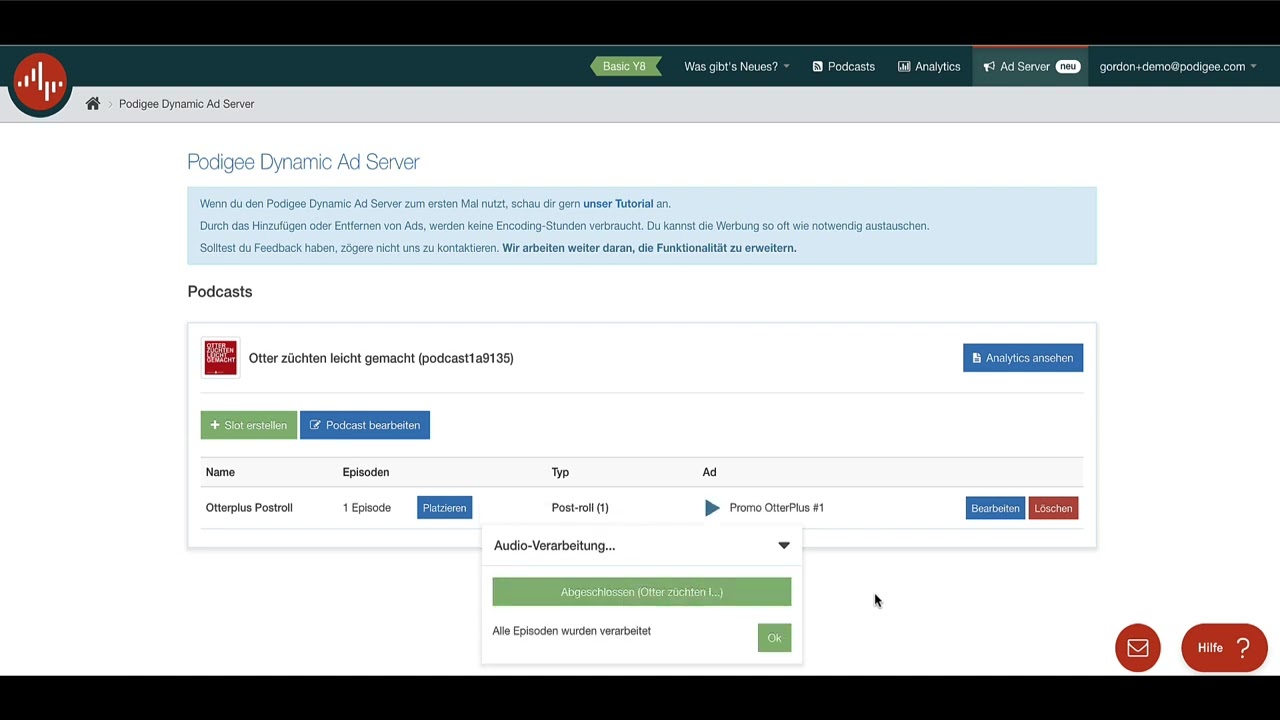Open the email contact bubble
This screenshot has height=720, width=1280.
point(1138,648)
